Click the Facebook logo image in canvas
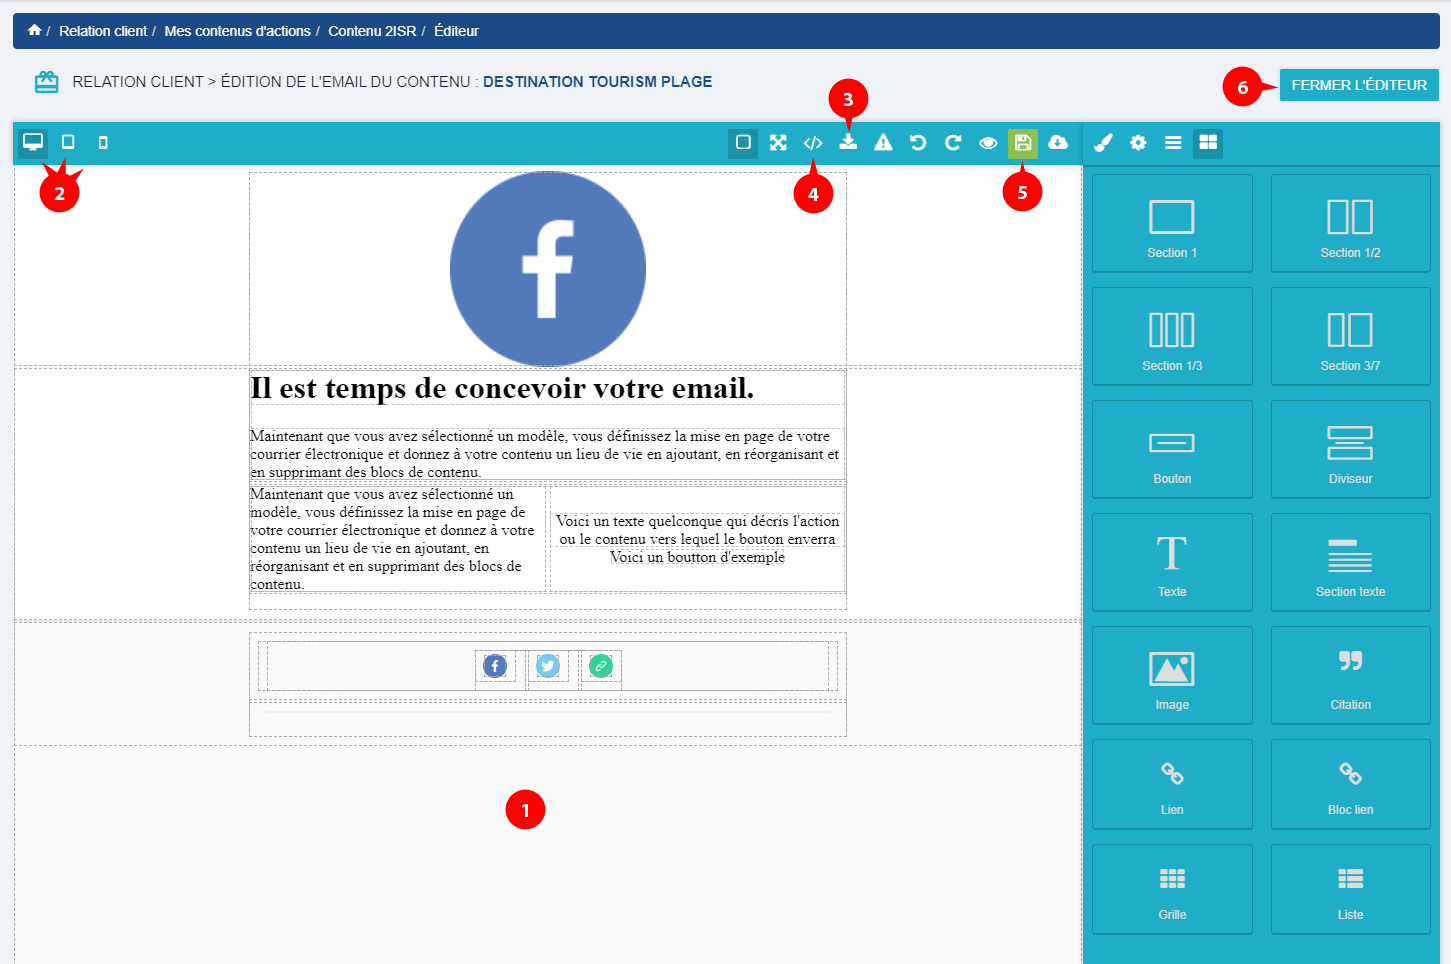The image size is (1451, 964). 548,269
